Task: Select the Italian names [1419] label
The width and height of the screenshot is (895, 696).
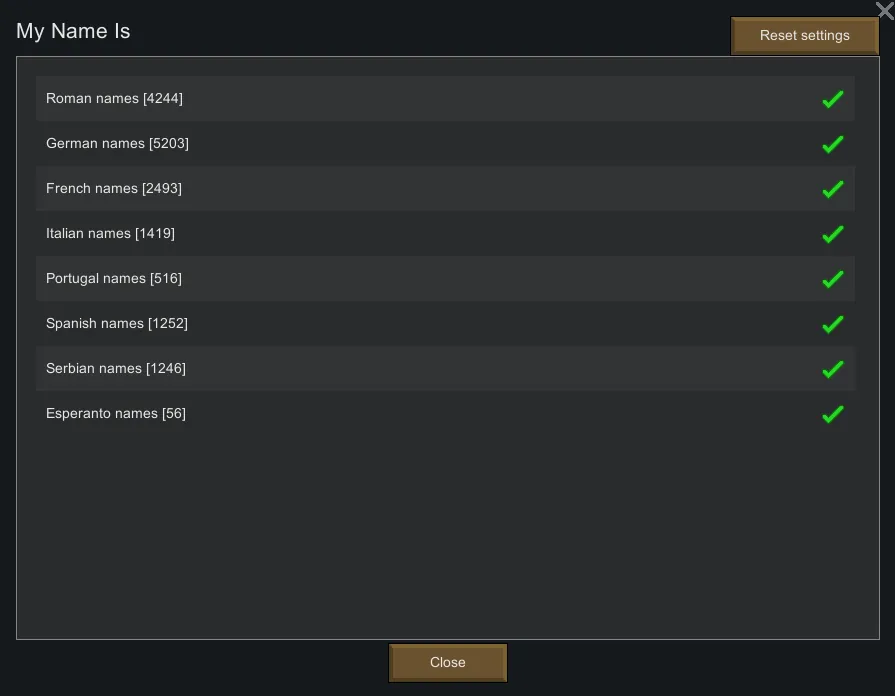Action: pos(110,233)
